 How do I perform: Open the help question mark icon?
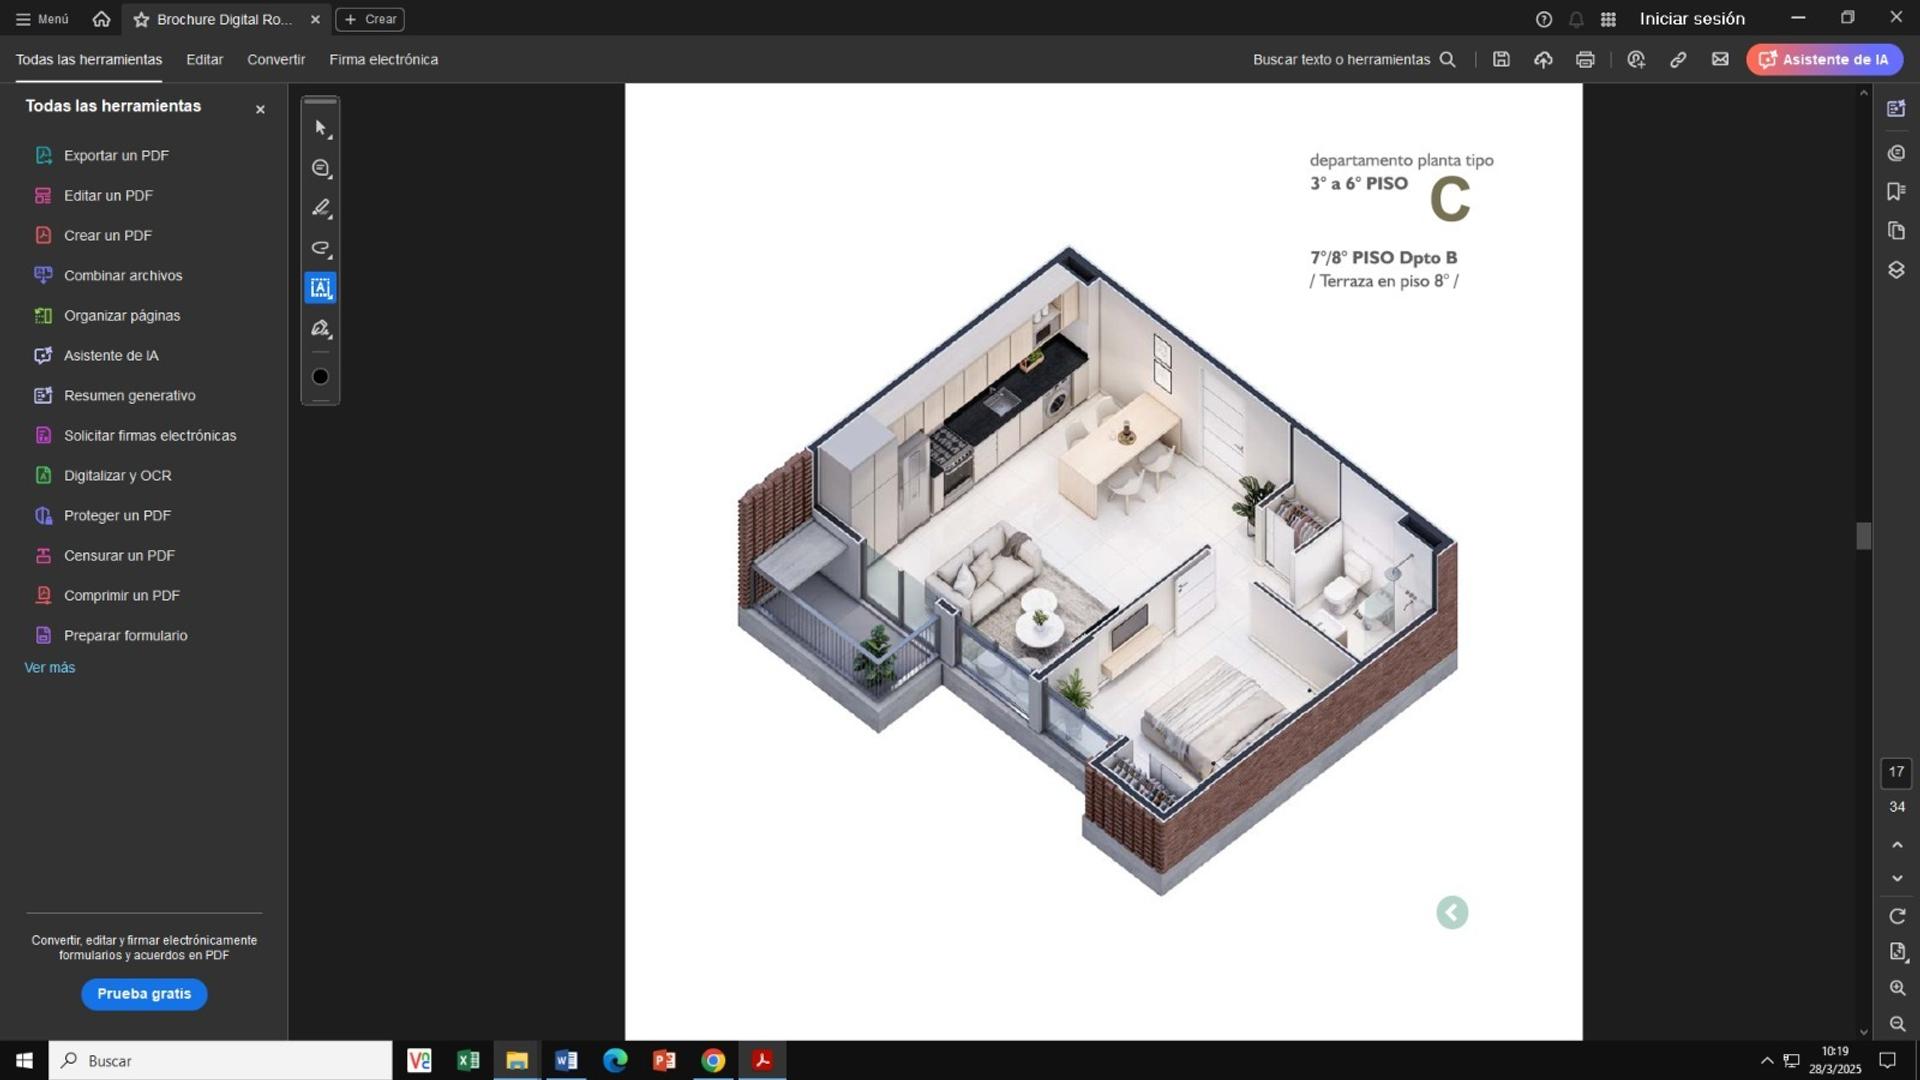click(1544, 19)
